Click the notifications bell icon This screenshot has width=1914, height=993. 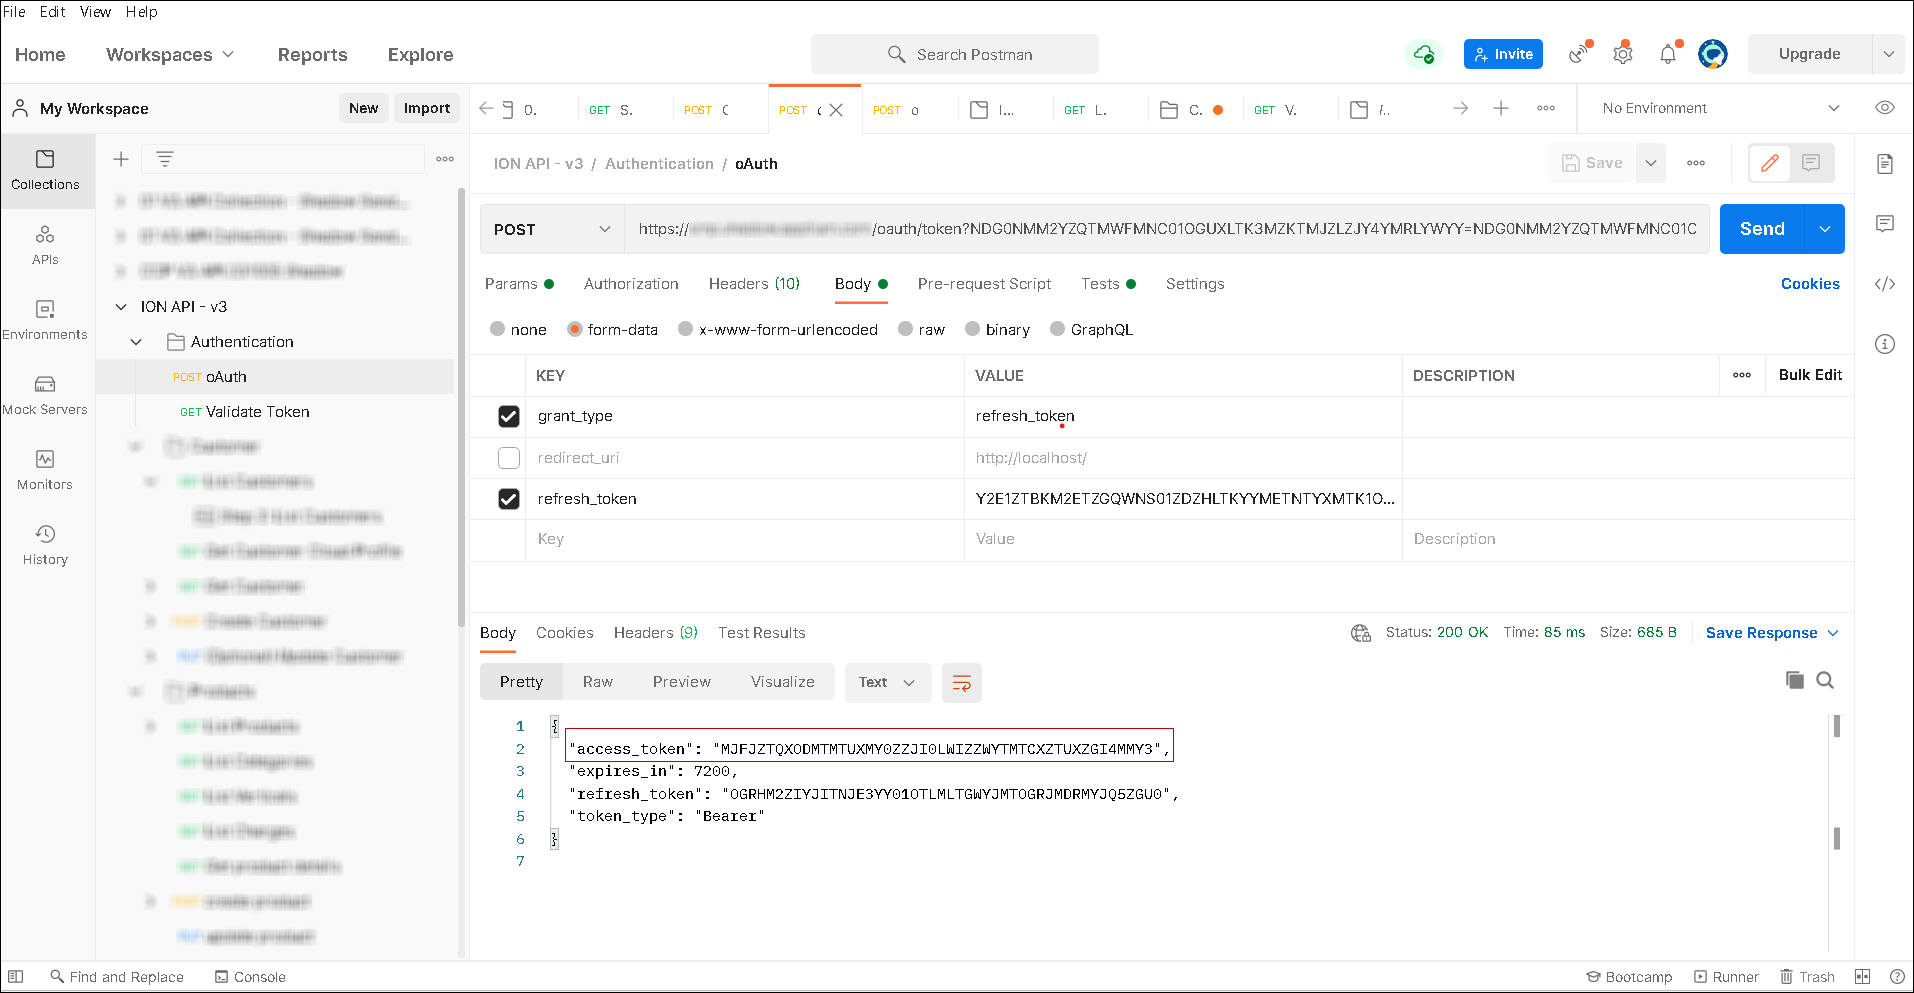(1668, 55)
